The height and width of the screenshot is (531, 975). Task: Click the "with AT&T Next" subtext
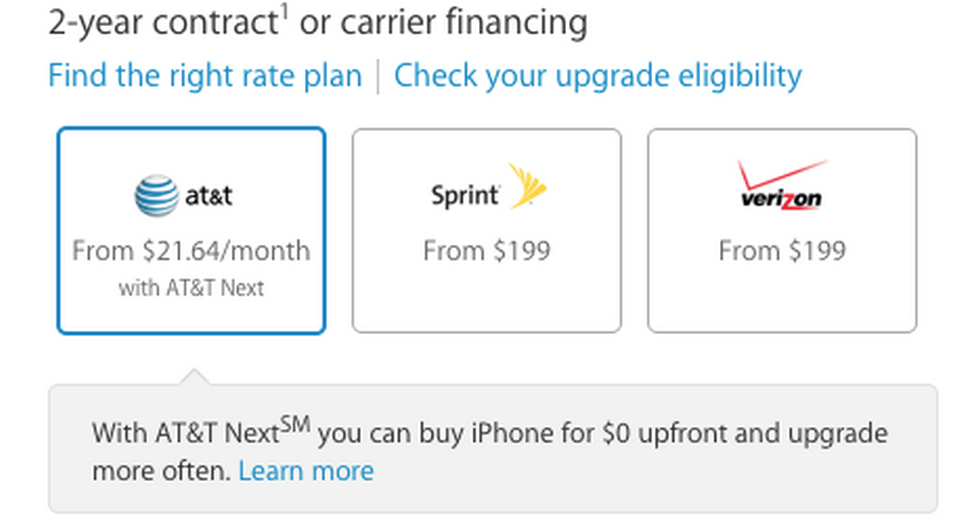[x=191, y=288]
